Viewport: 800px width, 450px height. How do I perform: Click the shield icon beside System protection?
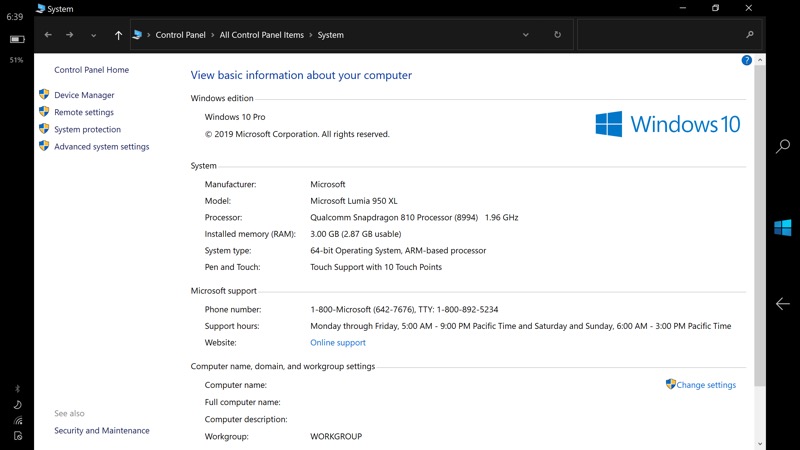pos(44,129)
